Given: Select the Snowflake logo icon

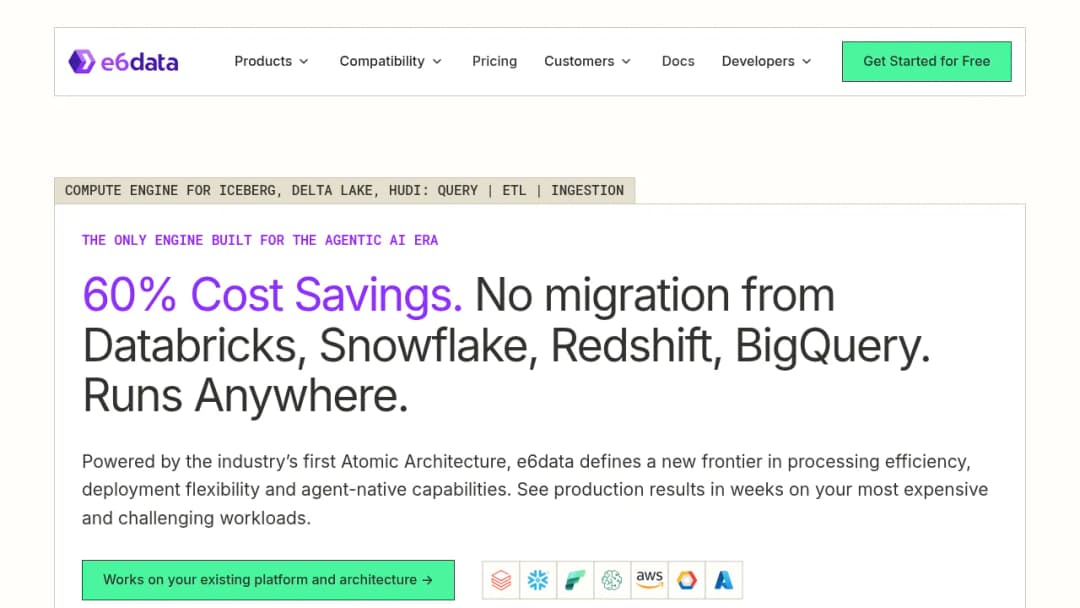Looking at the screenshot, I should (538, 580).
